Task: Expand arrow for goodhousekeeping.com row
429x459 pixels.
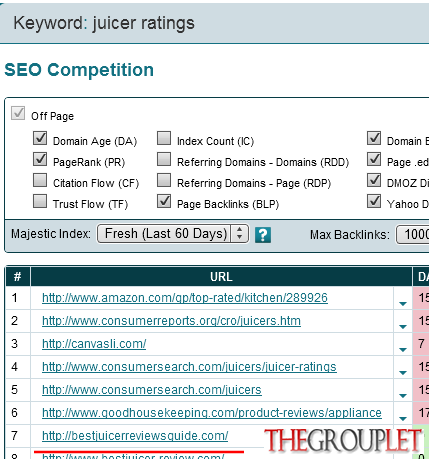Action: click(403, 419)
